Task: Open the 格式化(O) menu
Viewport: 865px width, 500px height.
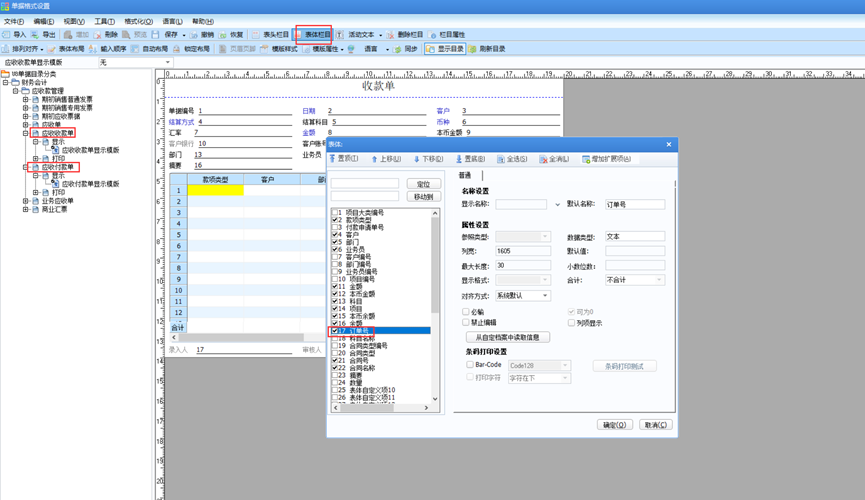Action: pos(138,22)
